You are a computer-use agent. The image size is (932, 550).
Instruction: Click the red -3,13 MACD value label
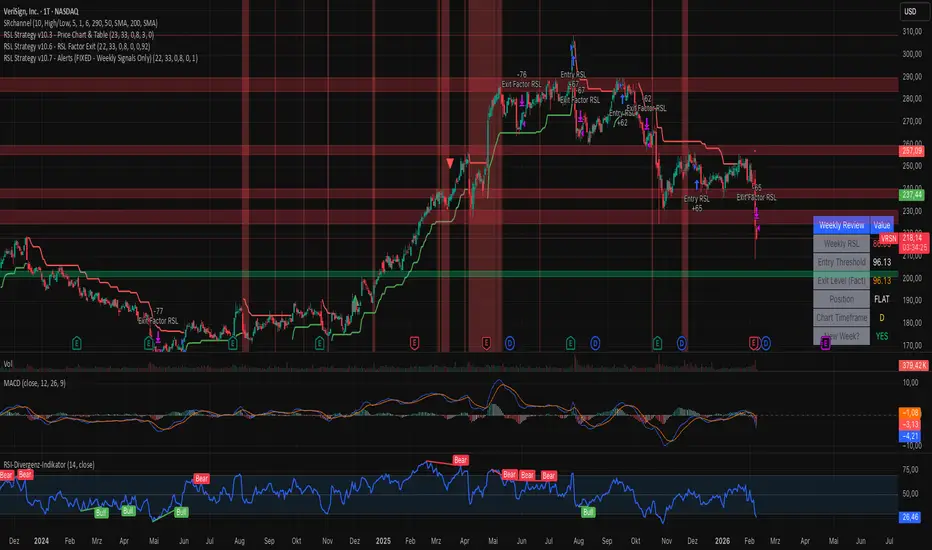point(911,424)
